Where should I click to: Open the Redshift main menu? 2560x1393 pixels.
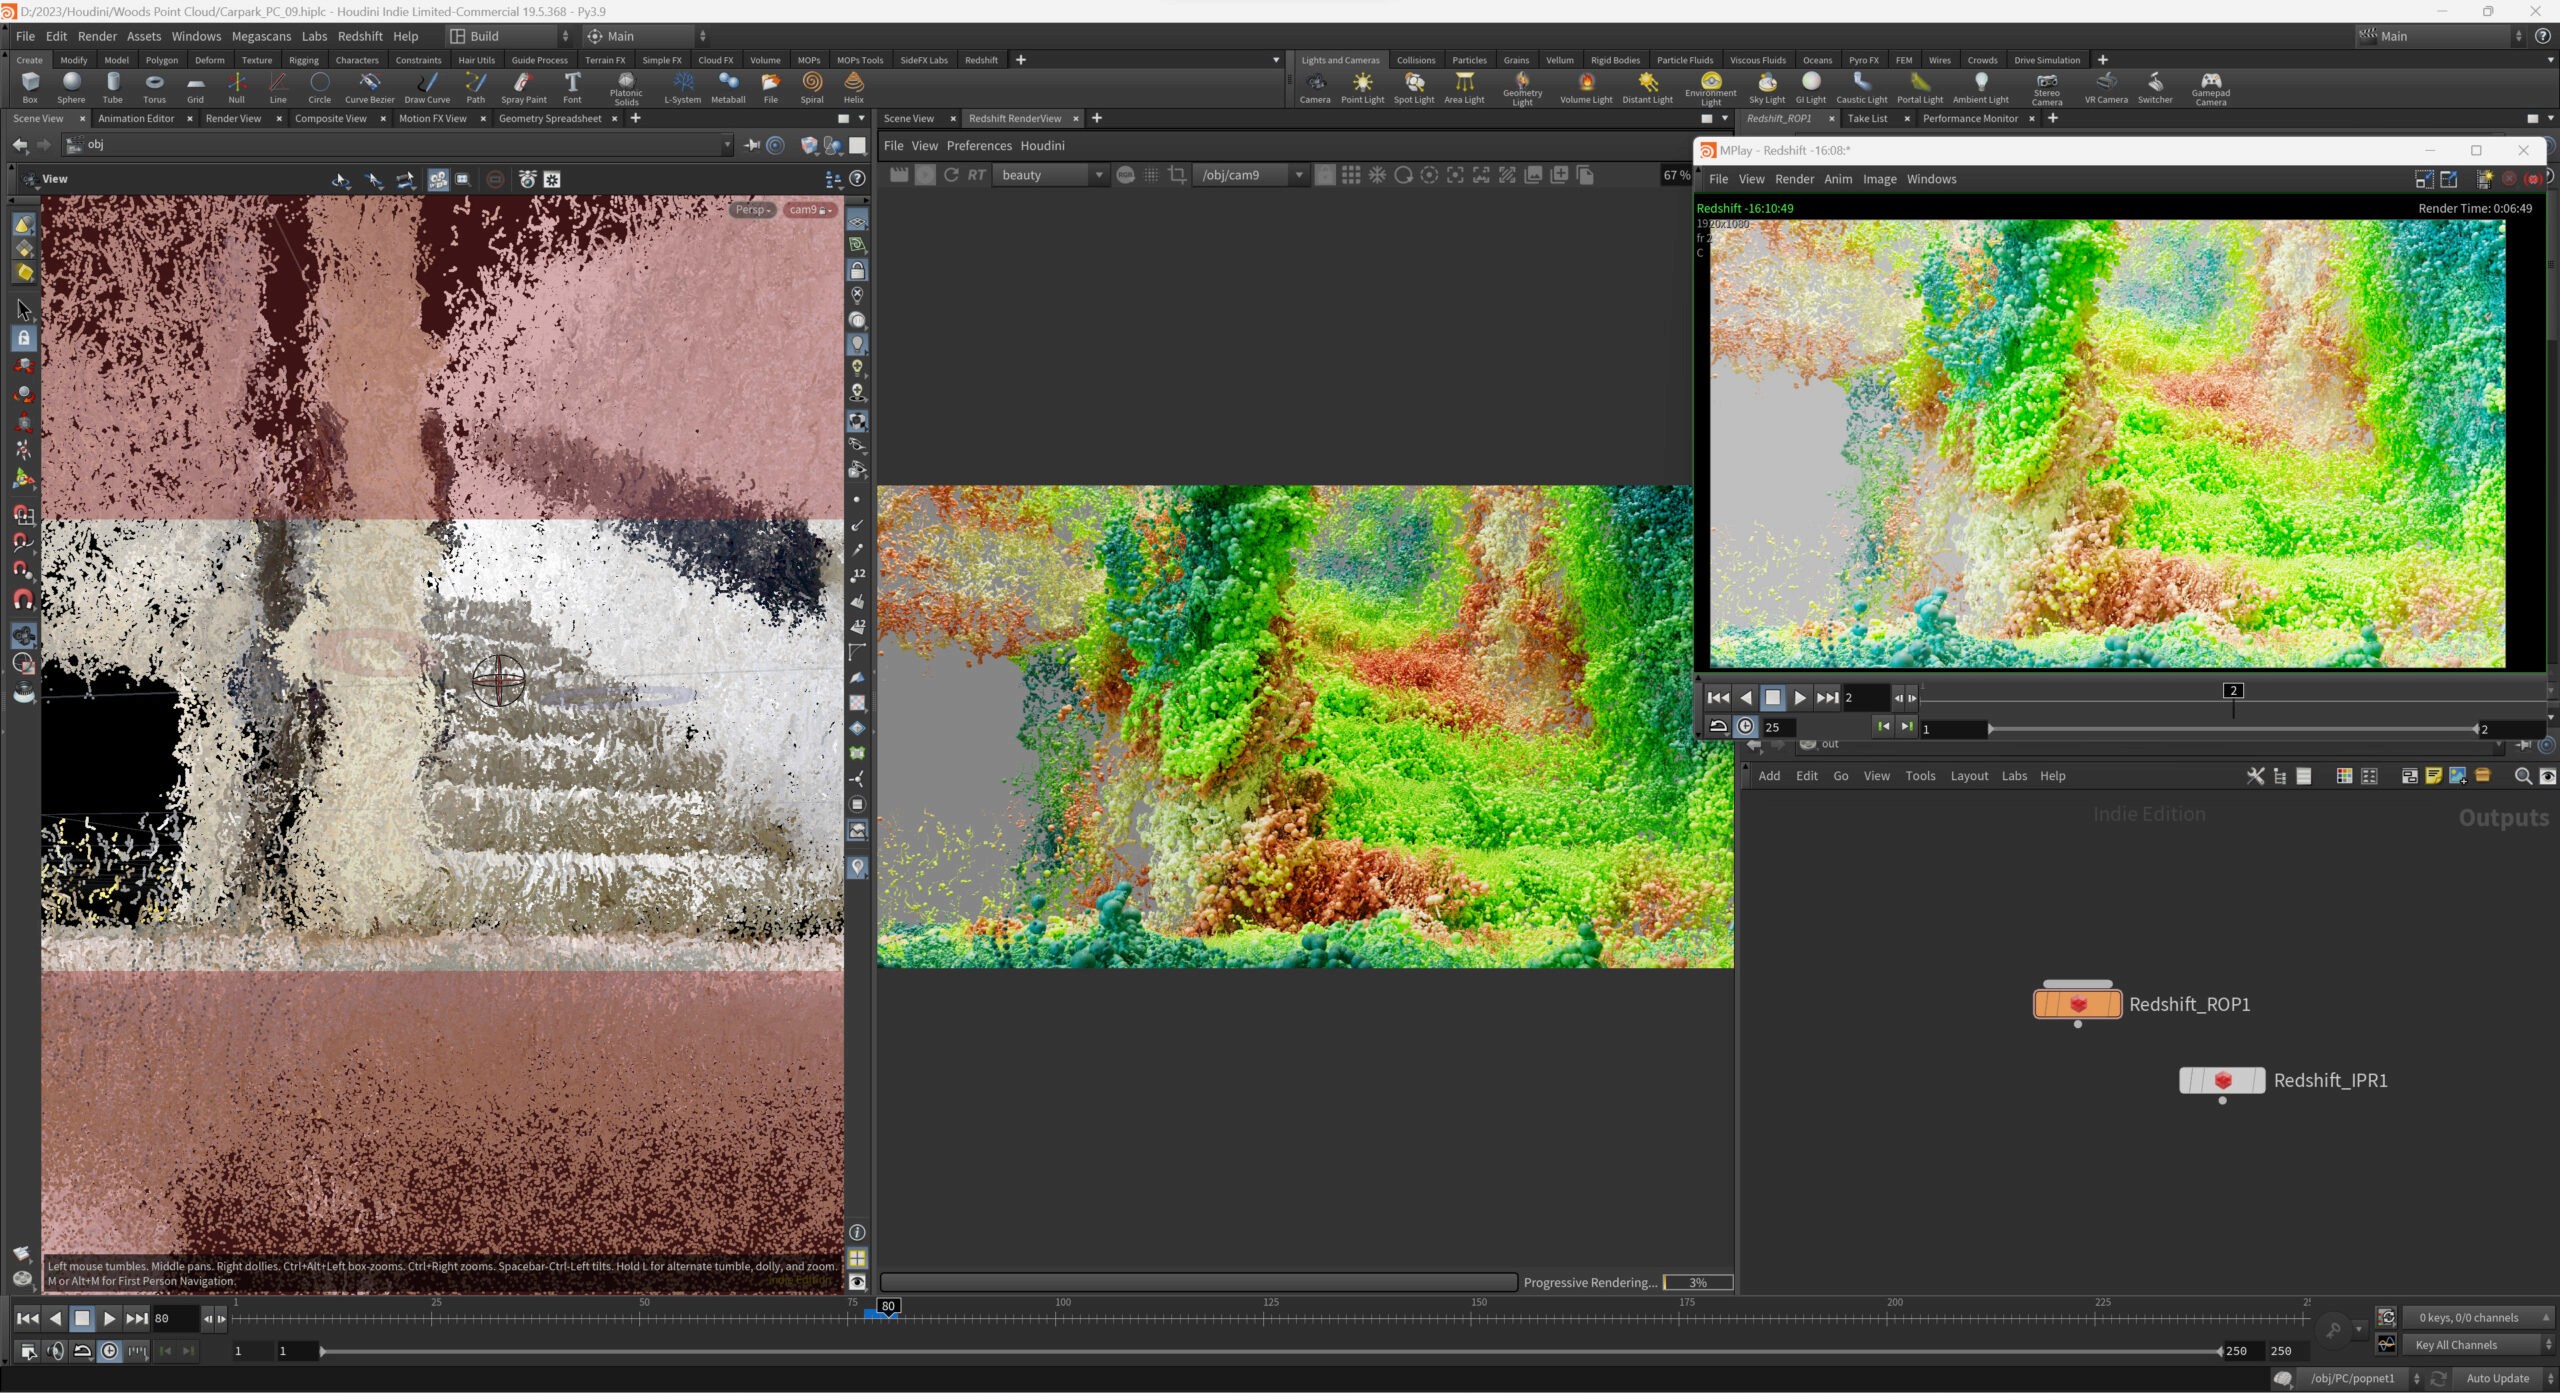360,36
